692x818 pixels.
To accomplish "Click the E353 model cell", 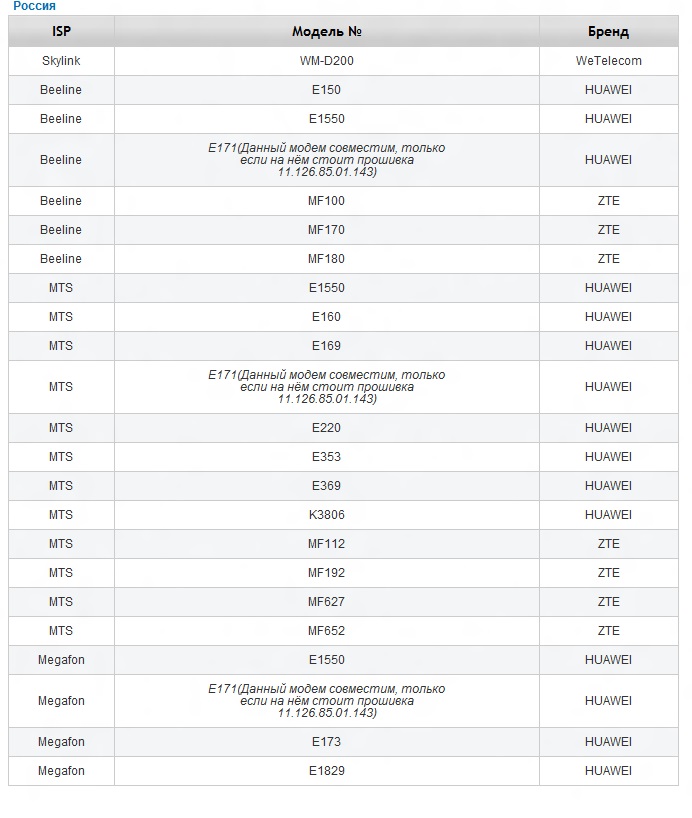I will click(x=326, y=457).
